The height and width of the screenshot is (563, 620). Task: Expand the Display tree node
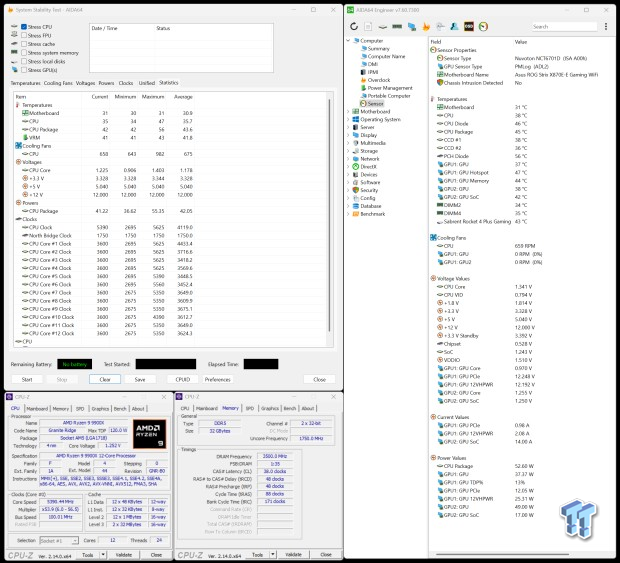[348, 135]
